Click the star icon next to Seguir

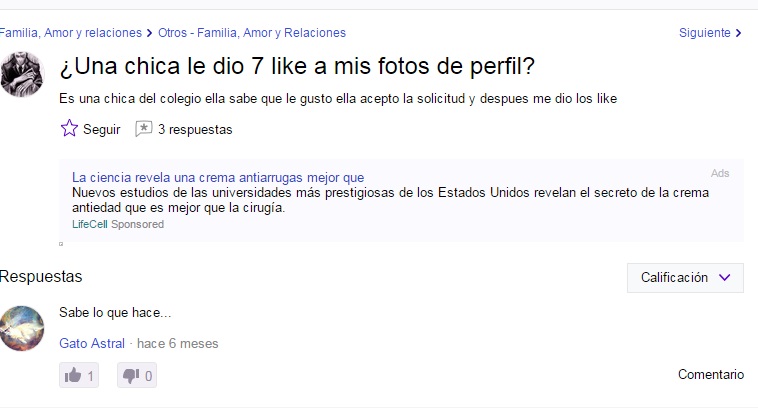pos(69,128)
